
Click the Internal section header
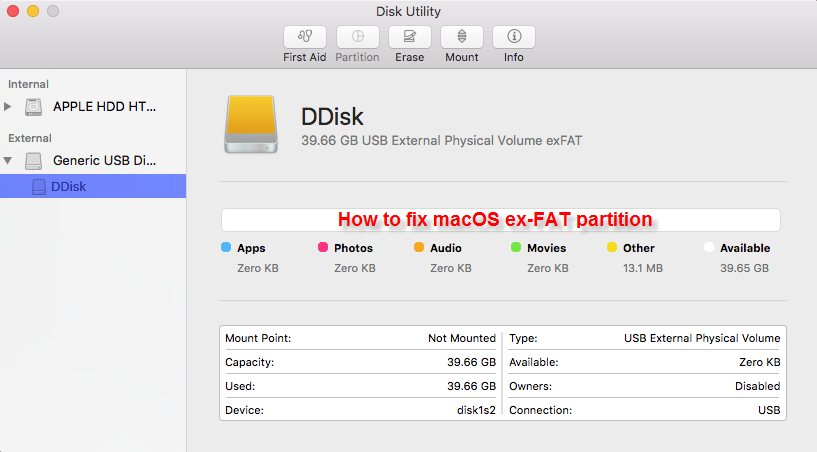coord(28,84)
